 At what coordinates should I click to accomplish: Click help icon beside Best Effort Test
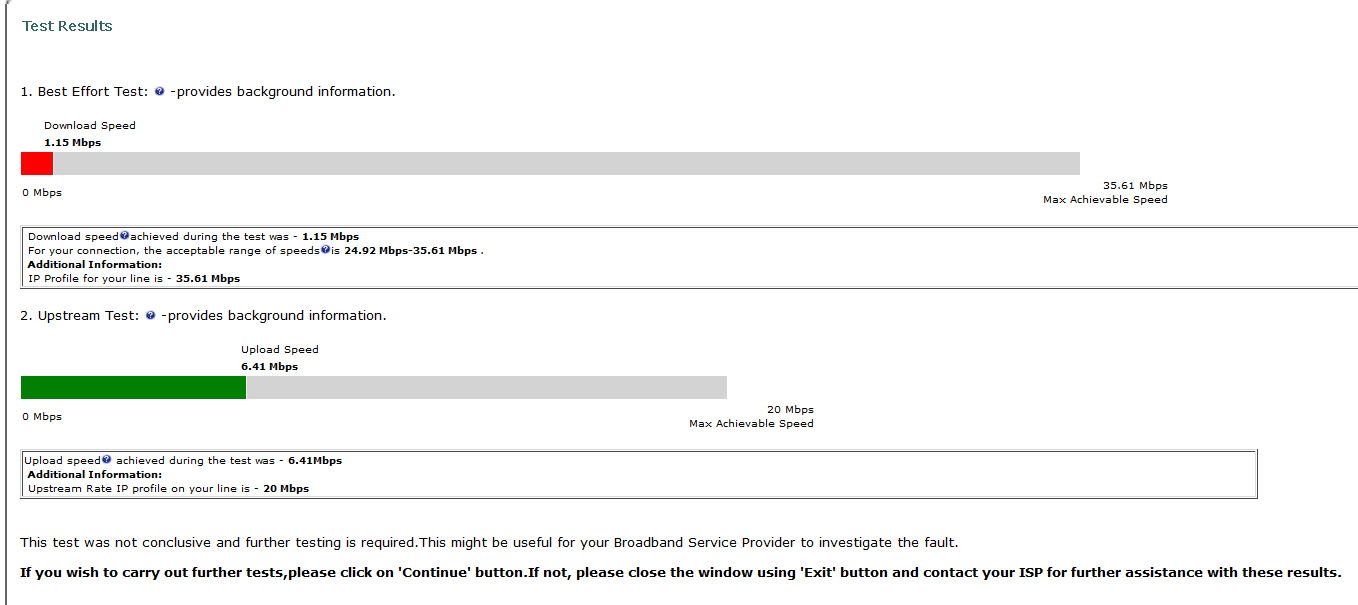click(159, 92)
